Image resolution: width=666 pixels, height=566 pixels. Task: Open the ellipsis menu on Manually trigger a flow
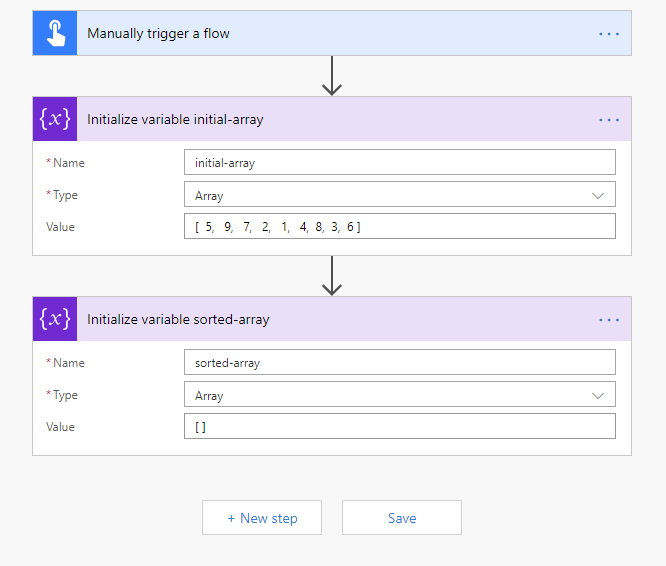click(609, 33)
